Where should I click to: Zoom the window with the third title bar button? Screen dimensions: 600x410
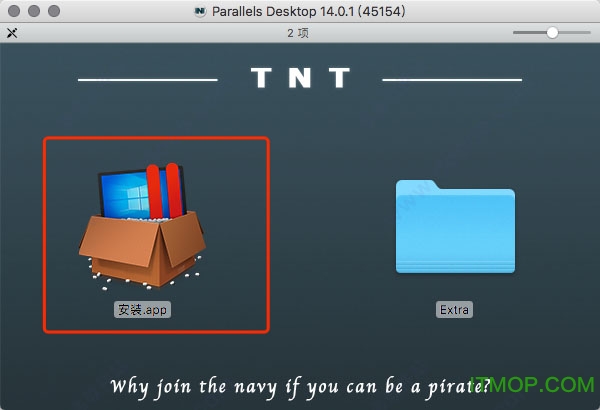(x=54, y=11)
